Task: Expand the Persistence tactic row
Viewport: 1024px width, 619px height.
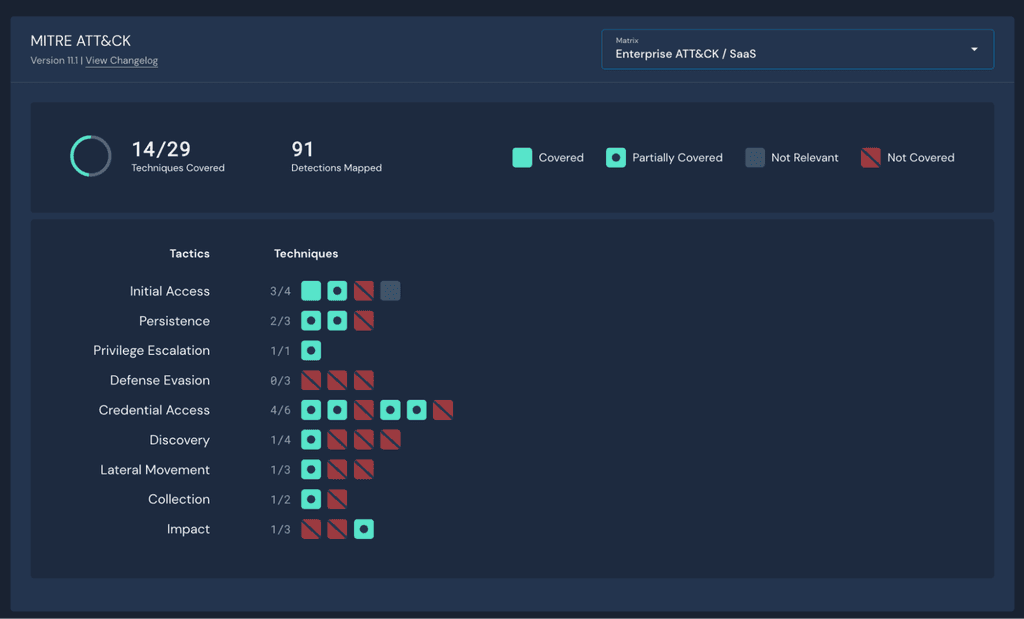Action: click(x=175, y=320)
